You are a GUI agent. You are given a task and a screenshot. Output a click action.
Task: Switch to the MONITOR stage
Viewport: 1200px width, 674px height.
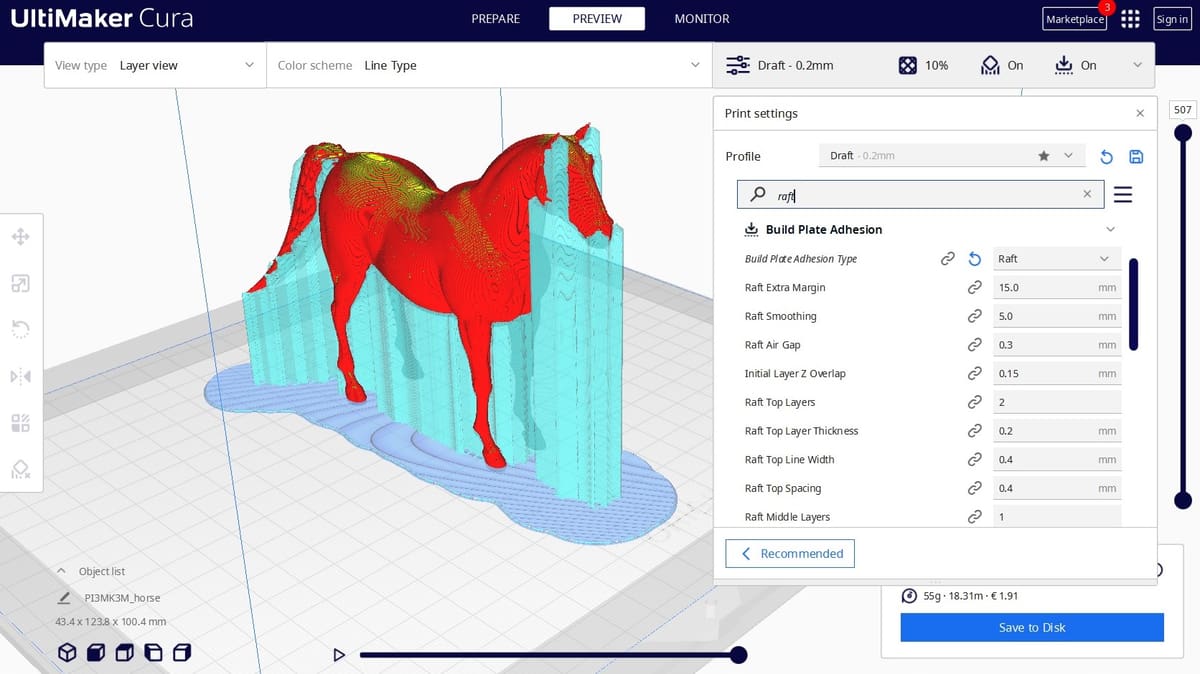click(702, 19)
